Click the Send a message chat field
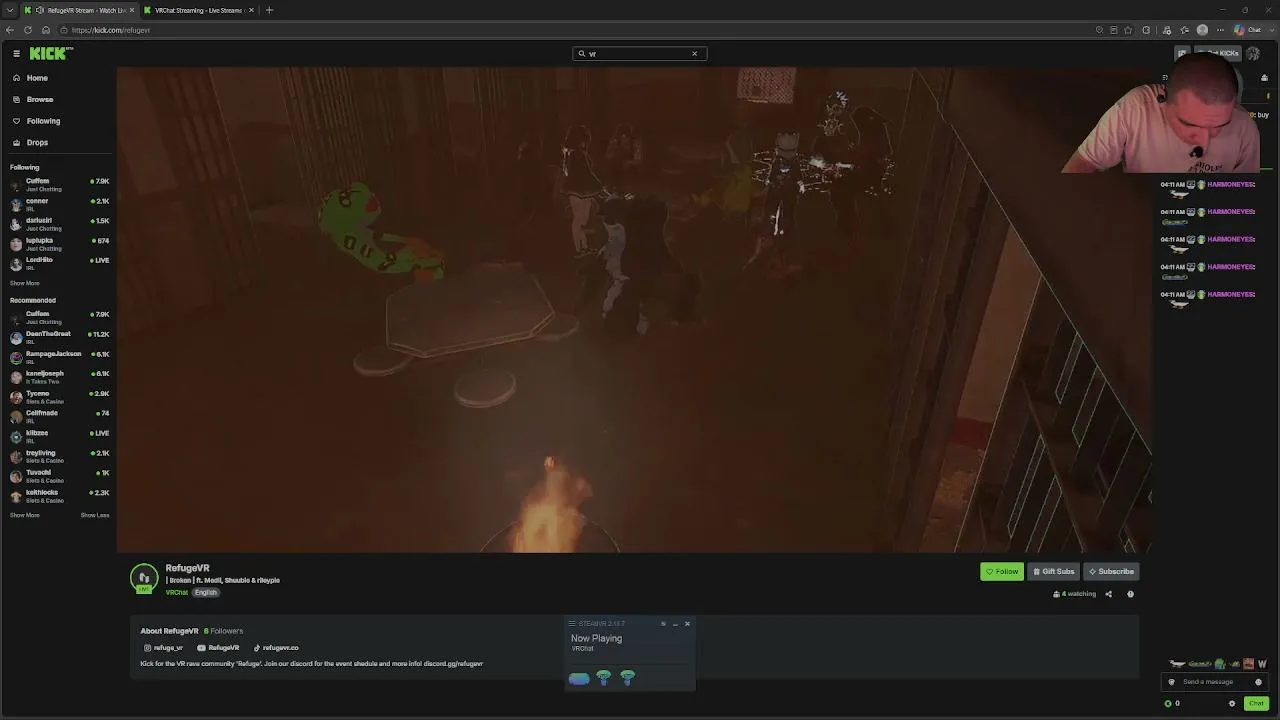 1216,682
